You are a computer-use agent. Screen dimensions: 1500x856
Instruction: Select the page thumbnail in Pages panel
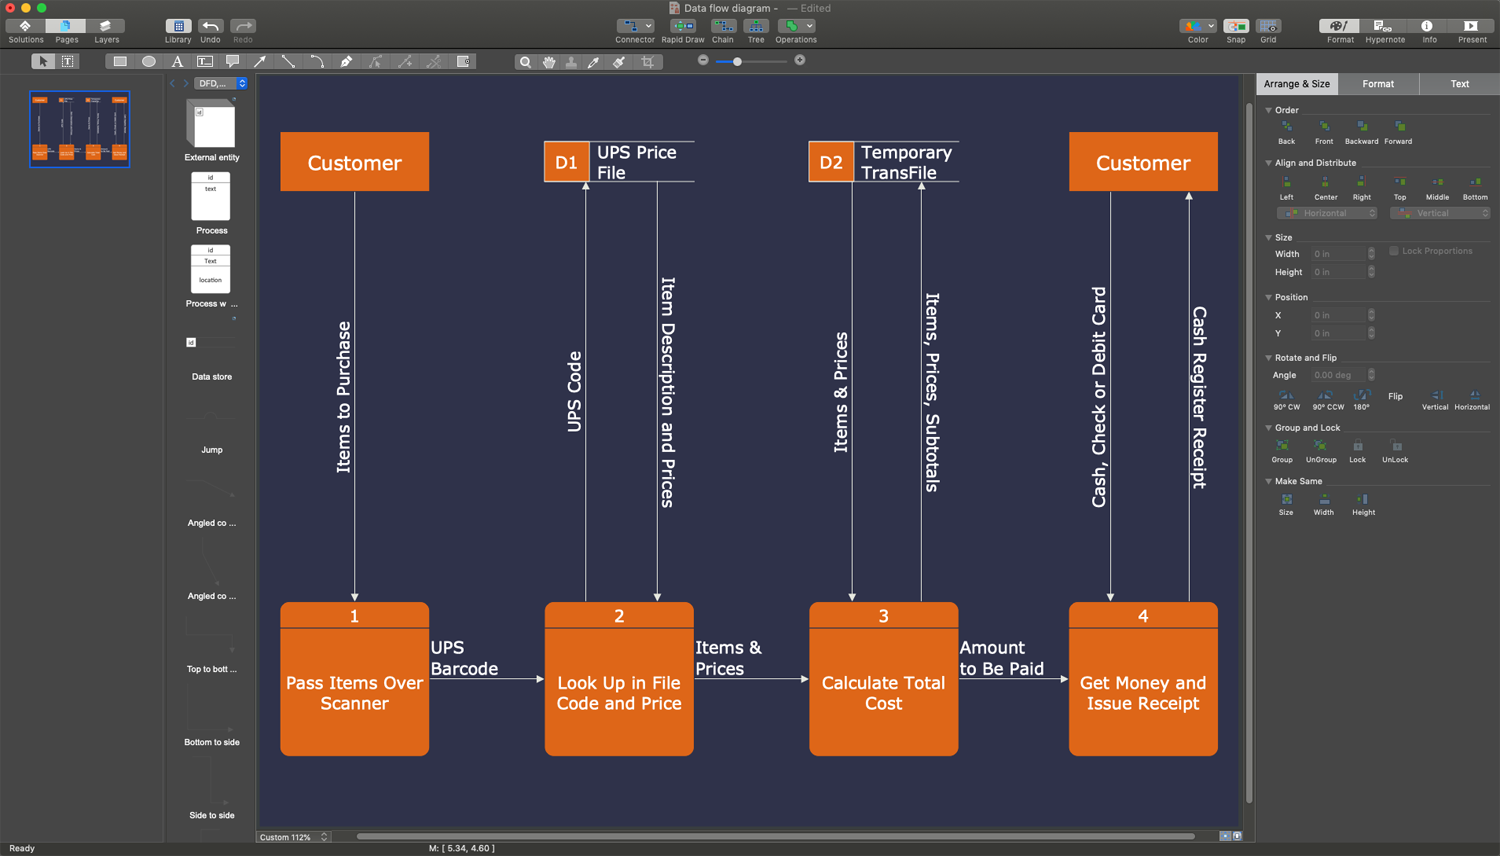point(80,129)
